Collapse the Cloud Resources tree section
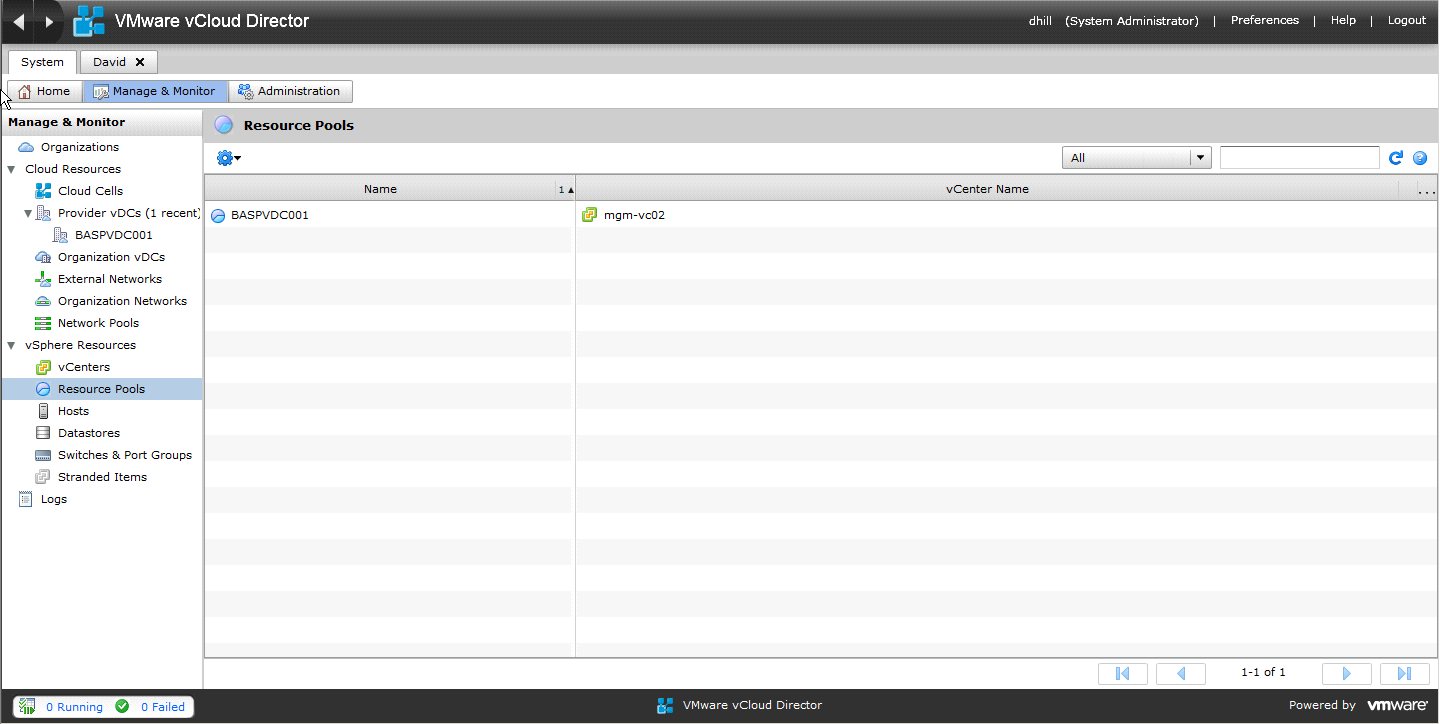This screenshot has height=724, width=1440. [x=11, y=169]
